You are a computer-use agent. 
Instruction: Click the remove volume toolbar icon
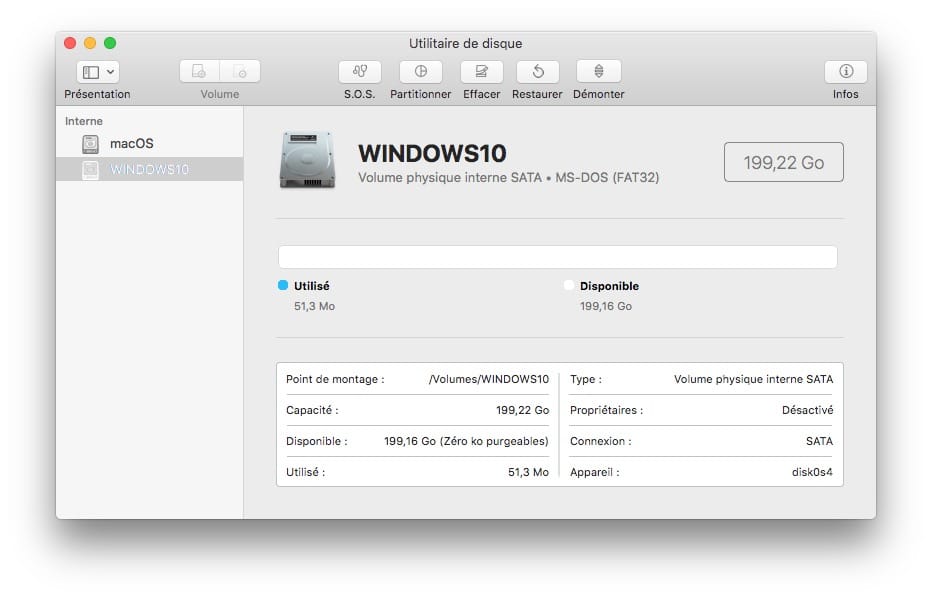tap(240, 72)
